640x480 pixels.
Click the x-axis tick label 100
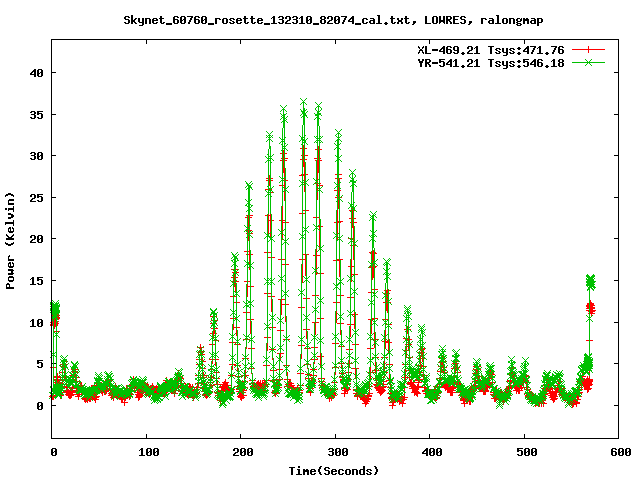point(149,452)
